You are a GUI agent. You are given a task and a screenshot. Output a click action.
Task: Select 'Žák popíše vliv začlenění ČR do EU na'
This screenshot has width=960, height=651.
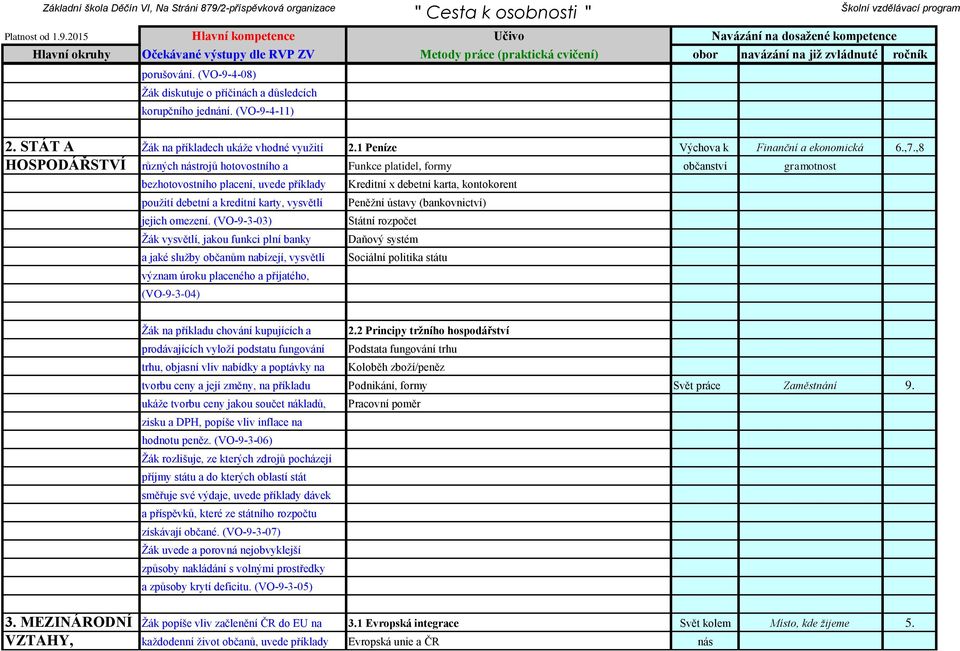coord(243,623)
